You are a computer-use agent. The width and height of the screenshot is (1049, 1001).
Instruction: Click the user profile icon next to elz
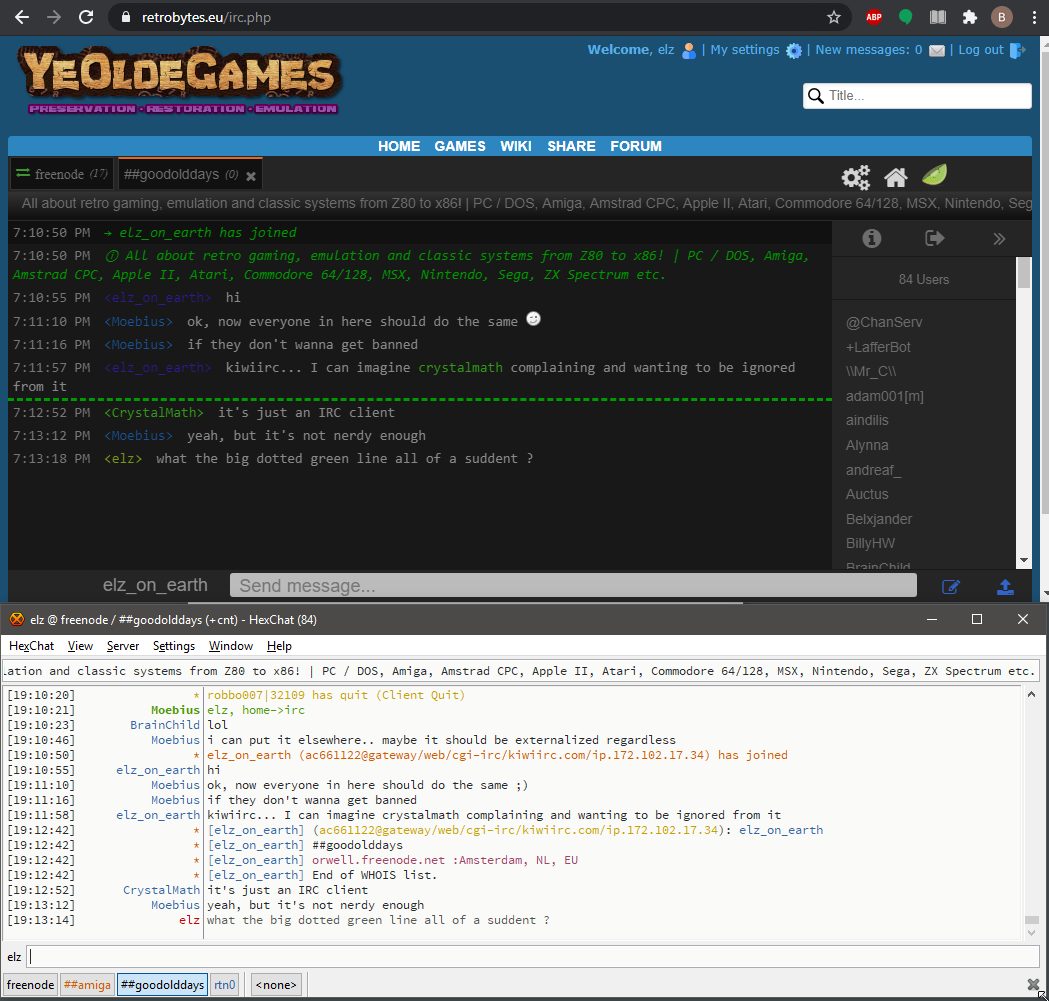[x=688, y=50]
